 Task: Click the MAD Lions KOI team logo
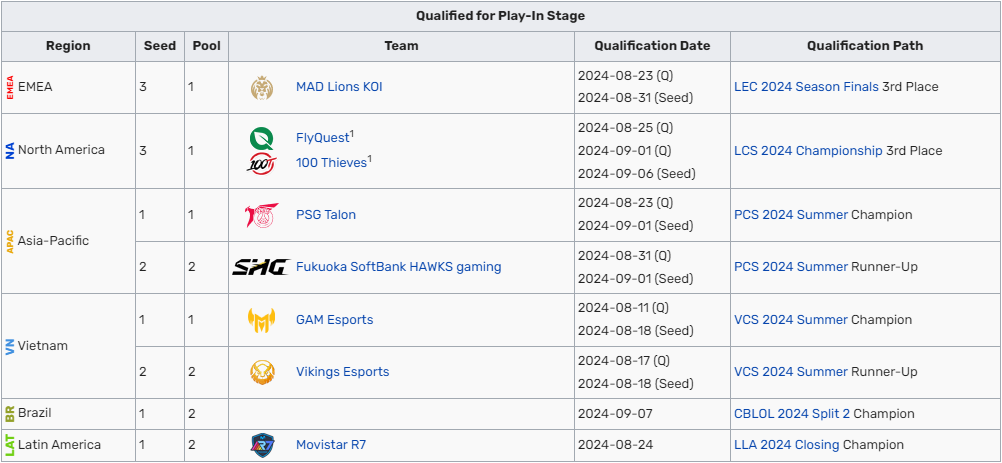pos(262,87)
